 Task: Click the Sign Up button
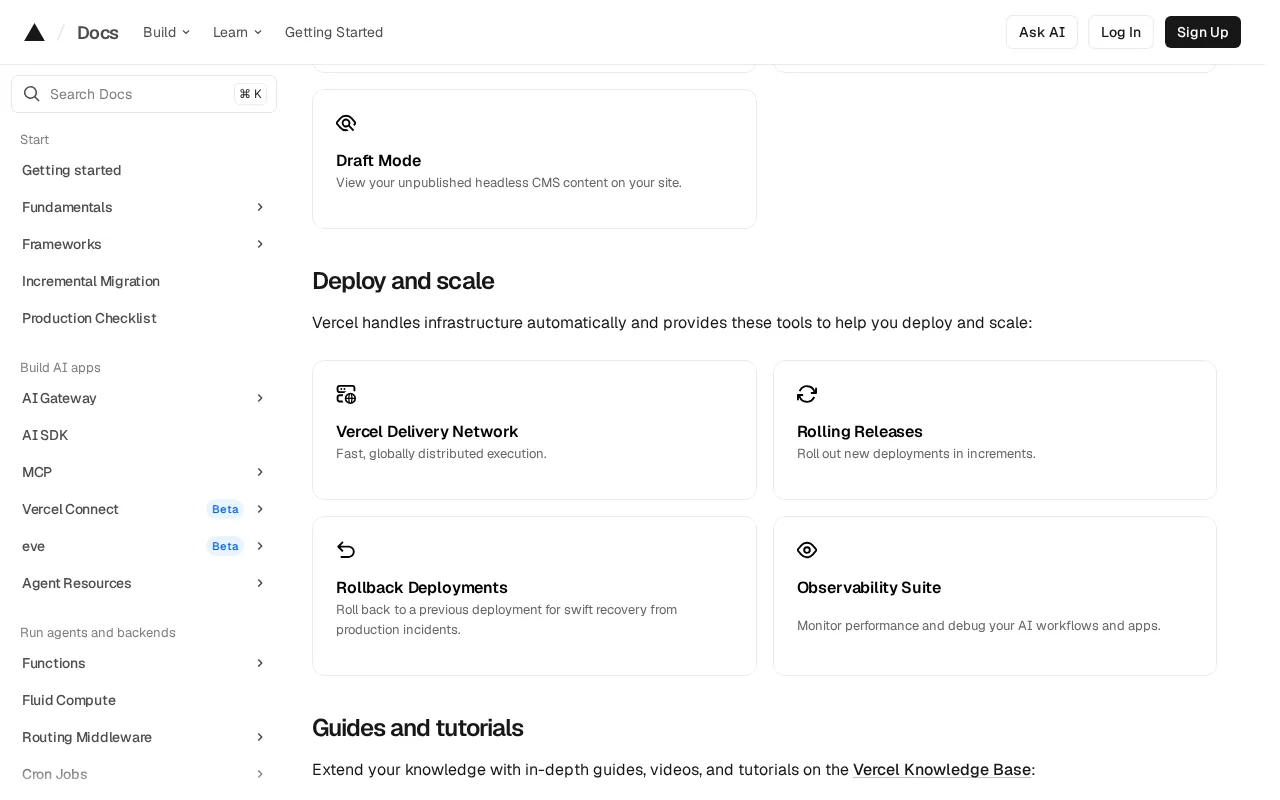click(1203, 32)
